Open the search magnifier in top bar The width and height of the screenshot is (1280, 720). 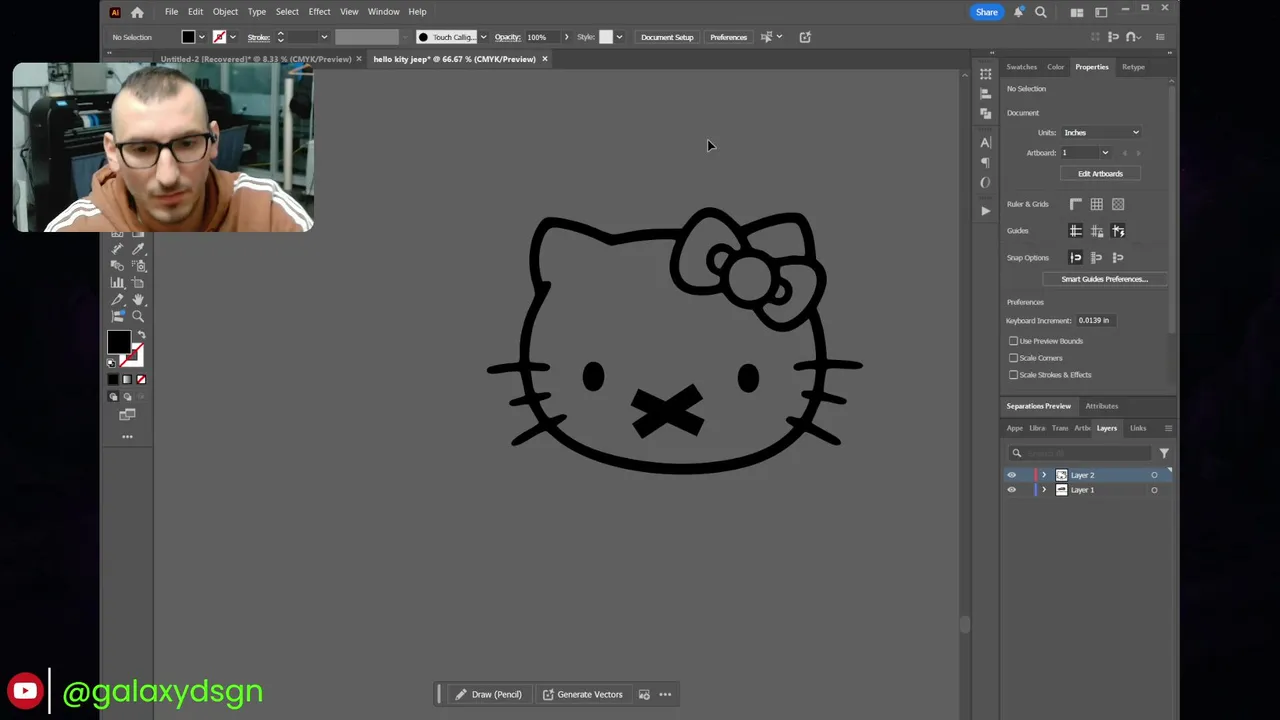click(x=1041, y=12)
